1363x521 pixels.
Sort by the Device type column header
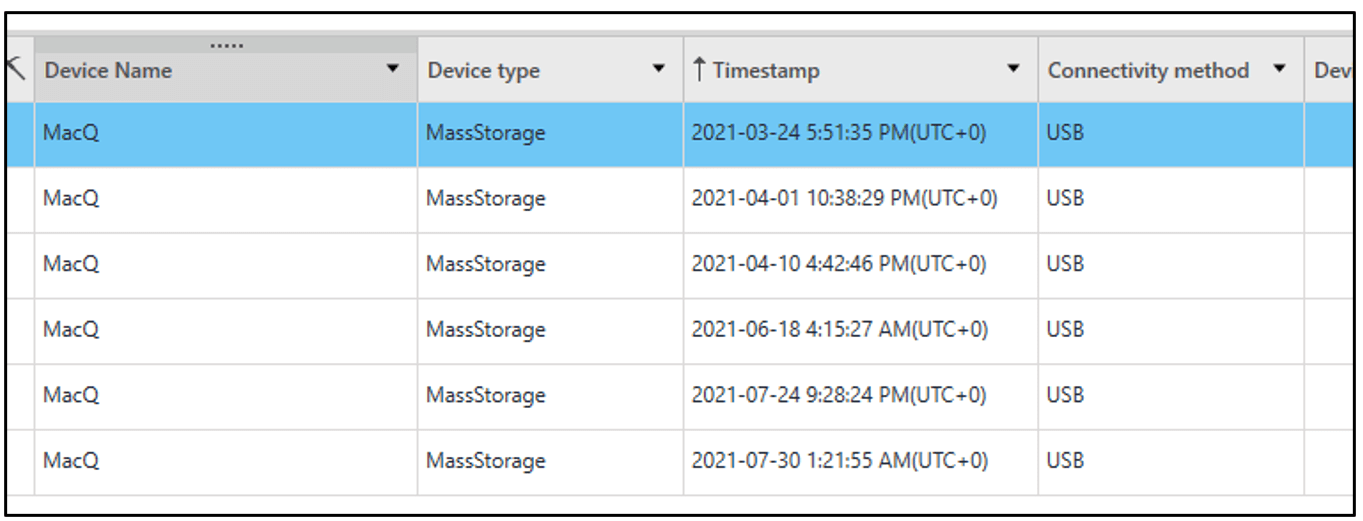484,71
